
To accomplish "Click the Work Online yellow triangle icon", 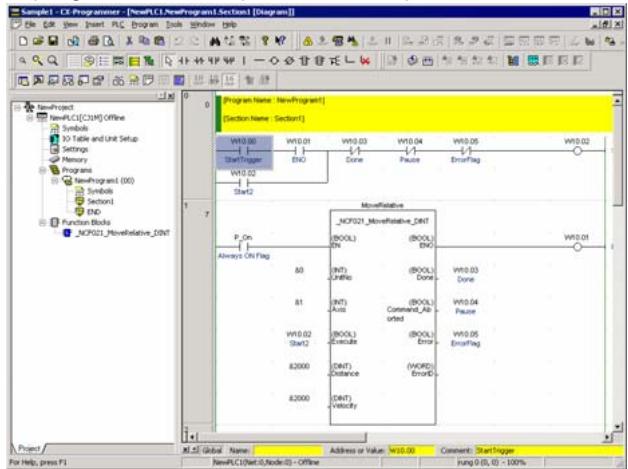I will [x=308, y=41].
